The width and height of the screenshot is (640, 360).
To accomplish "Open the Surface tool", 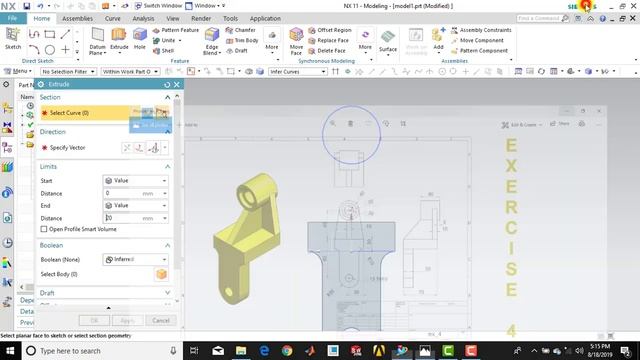I will pyautogui.click(x=388, y=41).
